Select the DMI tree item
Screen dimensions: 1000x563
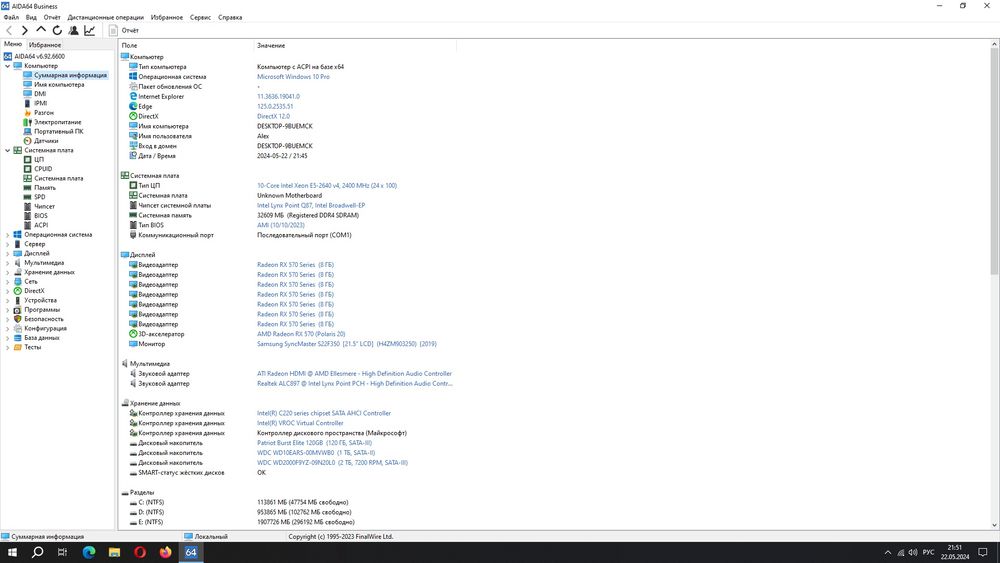coord(40,94)
